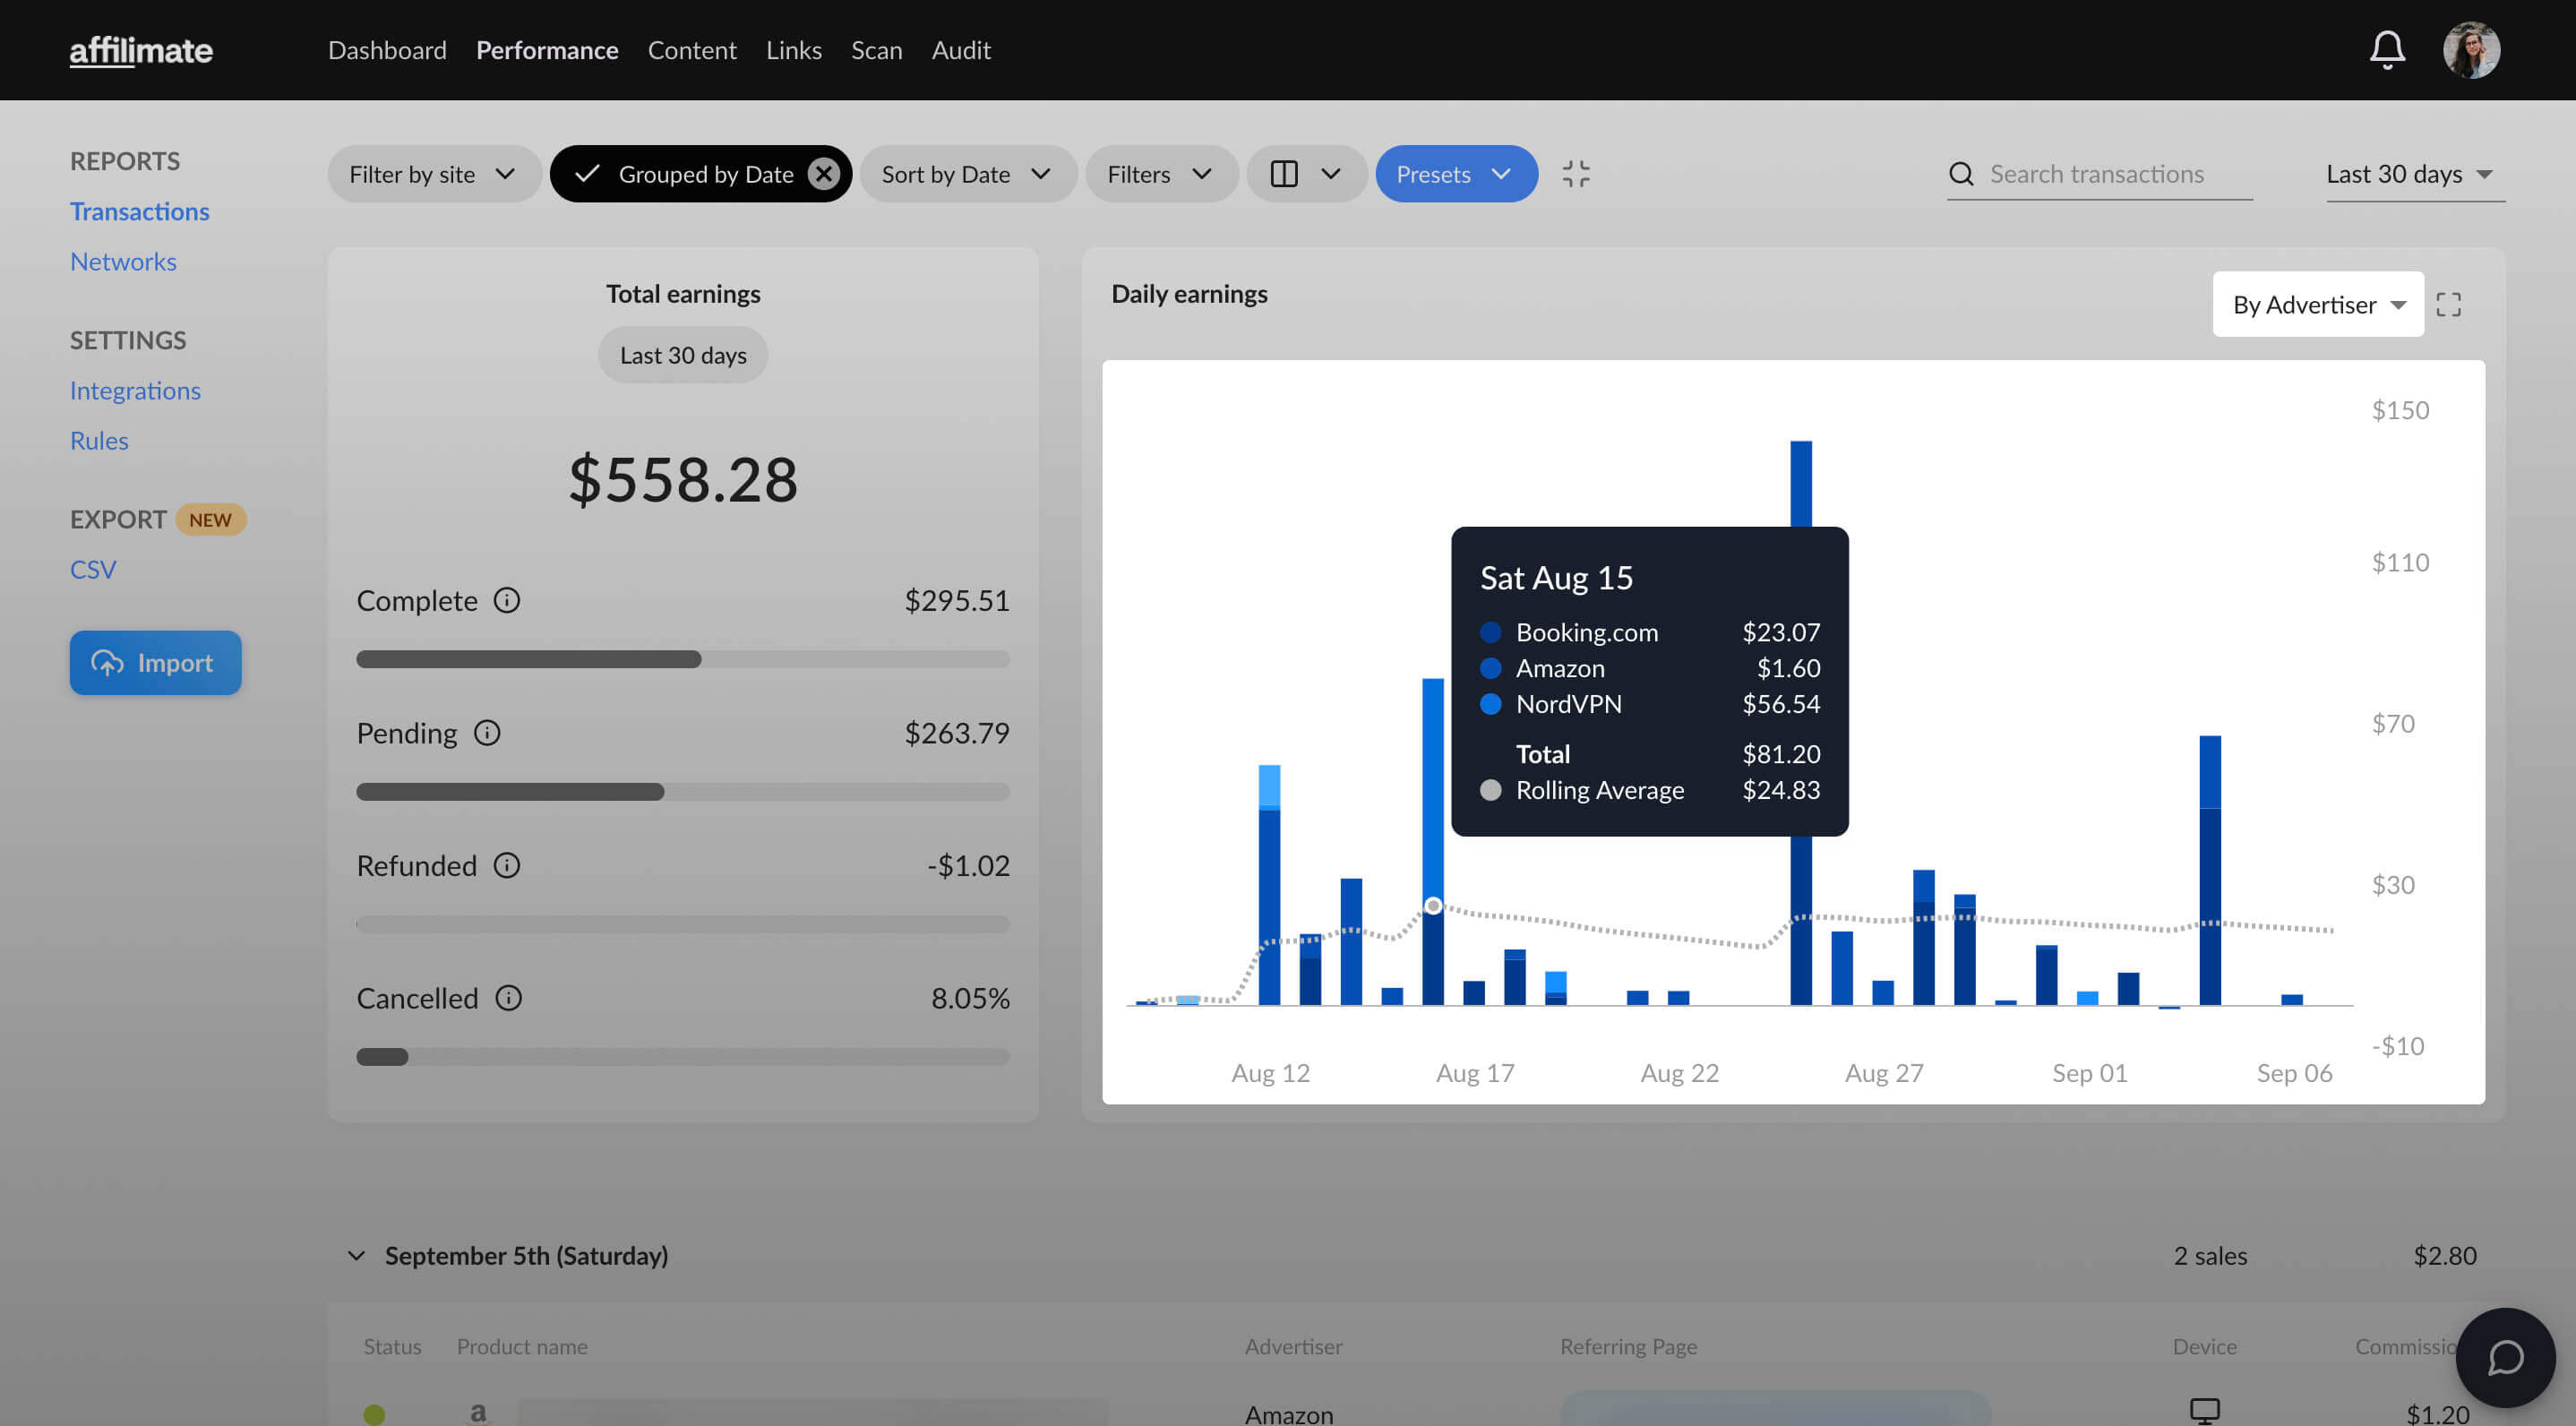This screenshot has height=1426, width=2576.
Task: Select the Performance menu tab
Action: pos(546,49)
